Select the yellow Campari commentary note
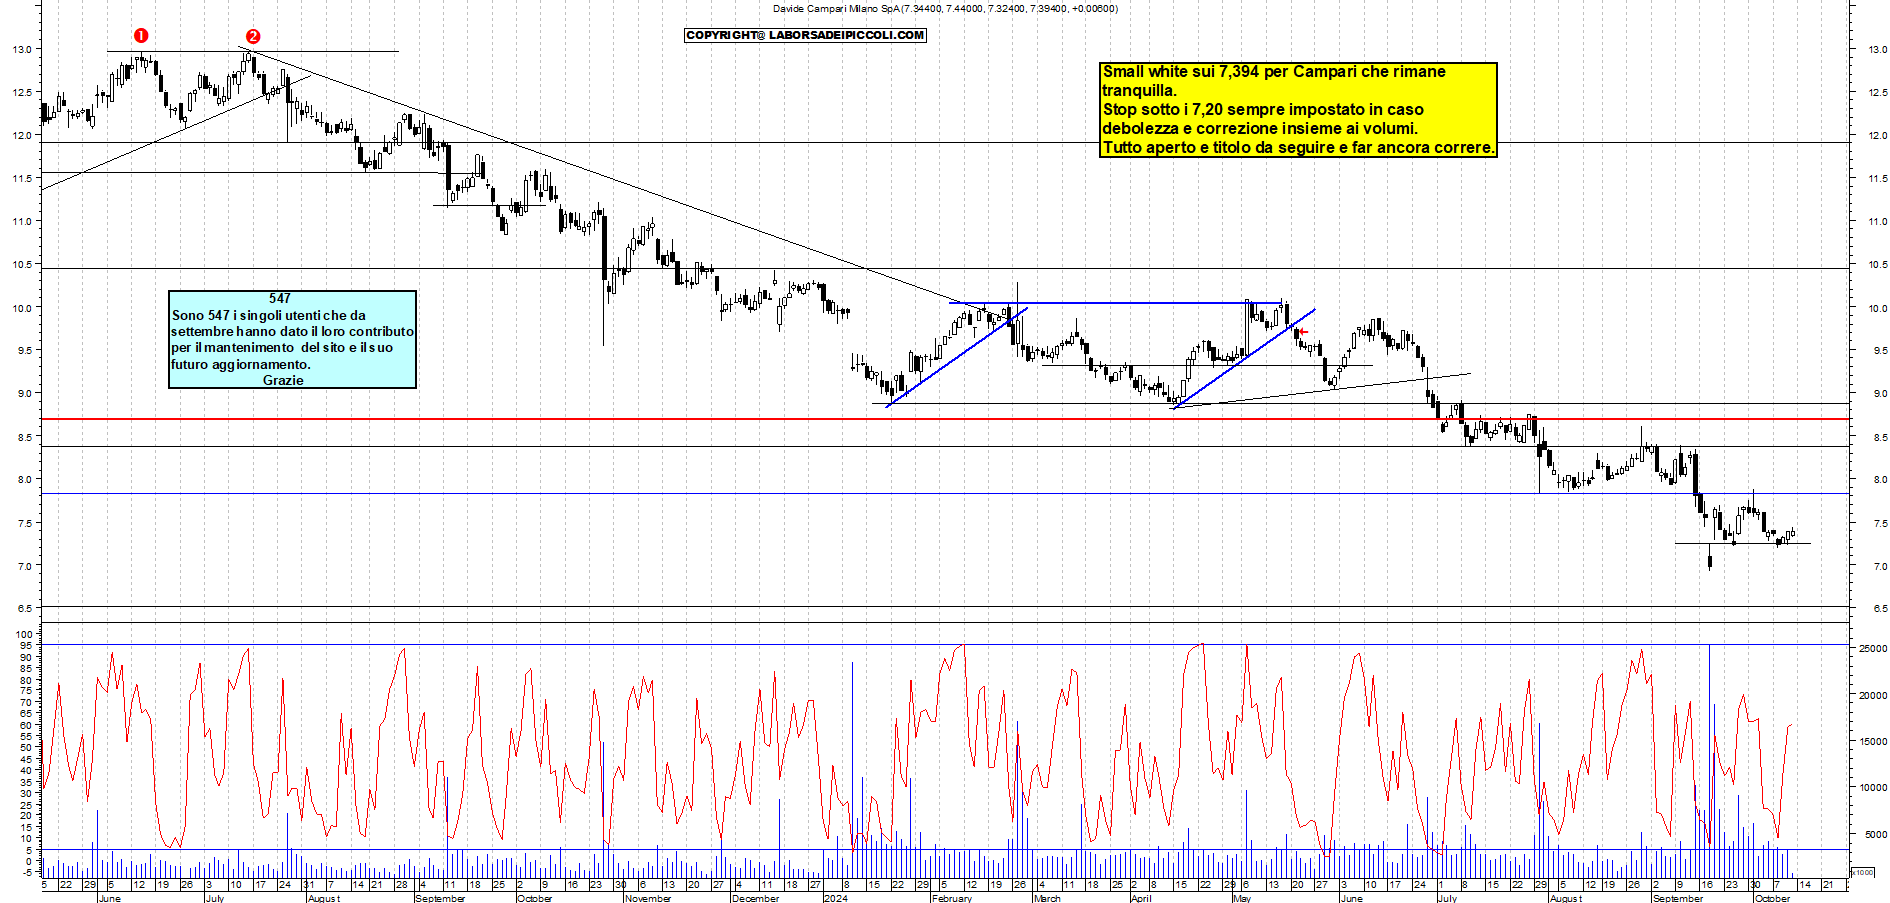Viewport: 1890px width, 903px height. [x=1298, y=110]
